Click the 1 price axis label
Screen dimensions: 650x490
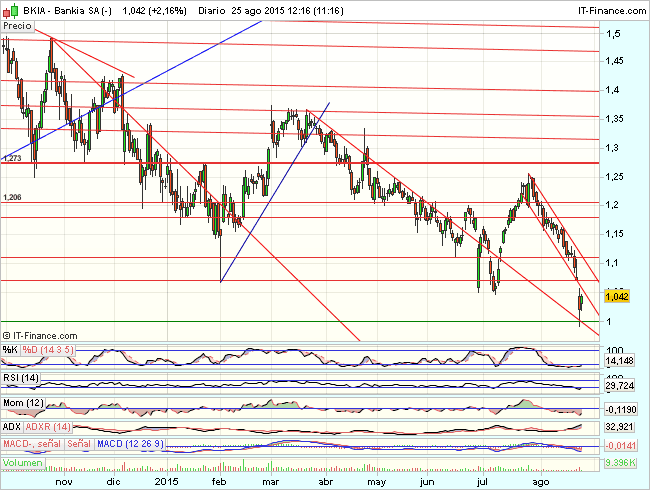click(x=609, y=321)
